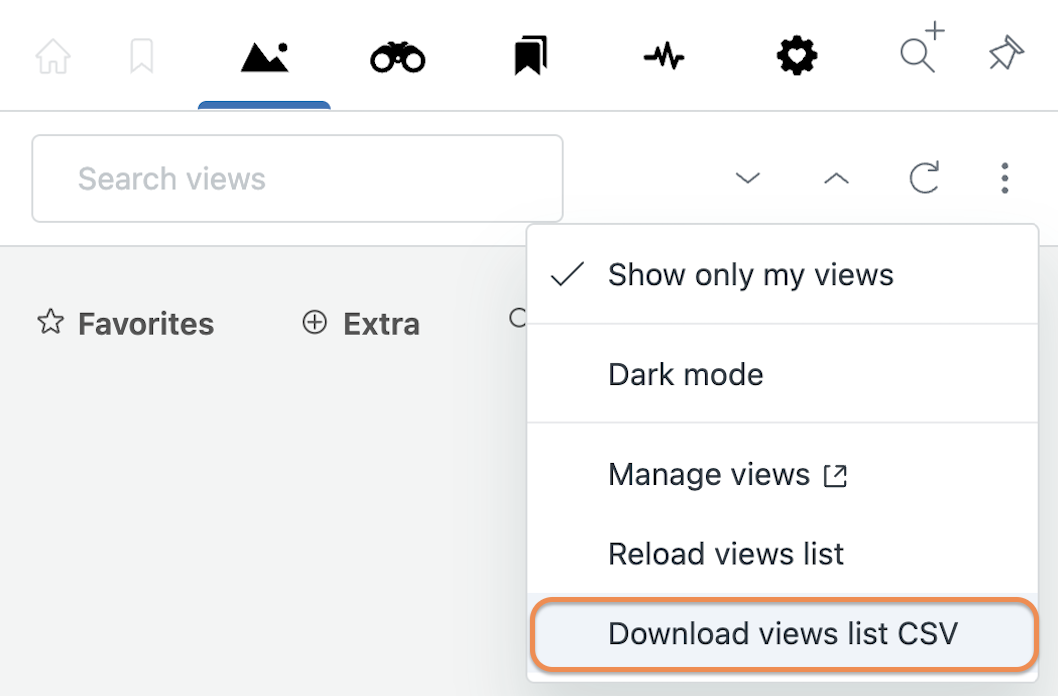Click the outlined bookmark icon
The height and width of the screenshot is (696, 1058).
141,57
